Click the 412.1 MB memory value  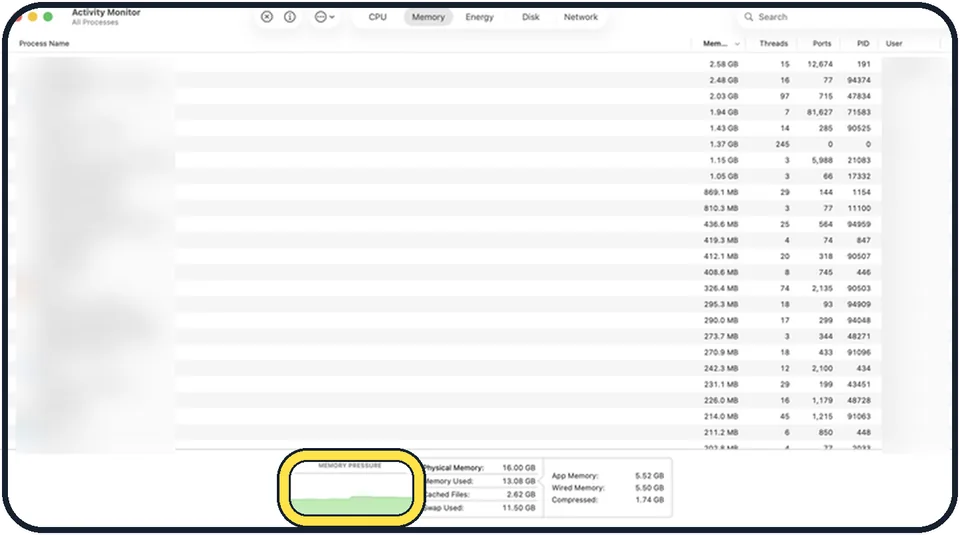pyautogui.click(x=721, y=256)
